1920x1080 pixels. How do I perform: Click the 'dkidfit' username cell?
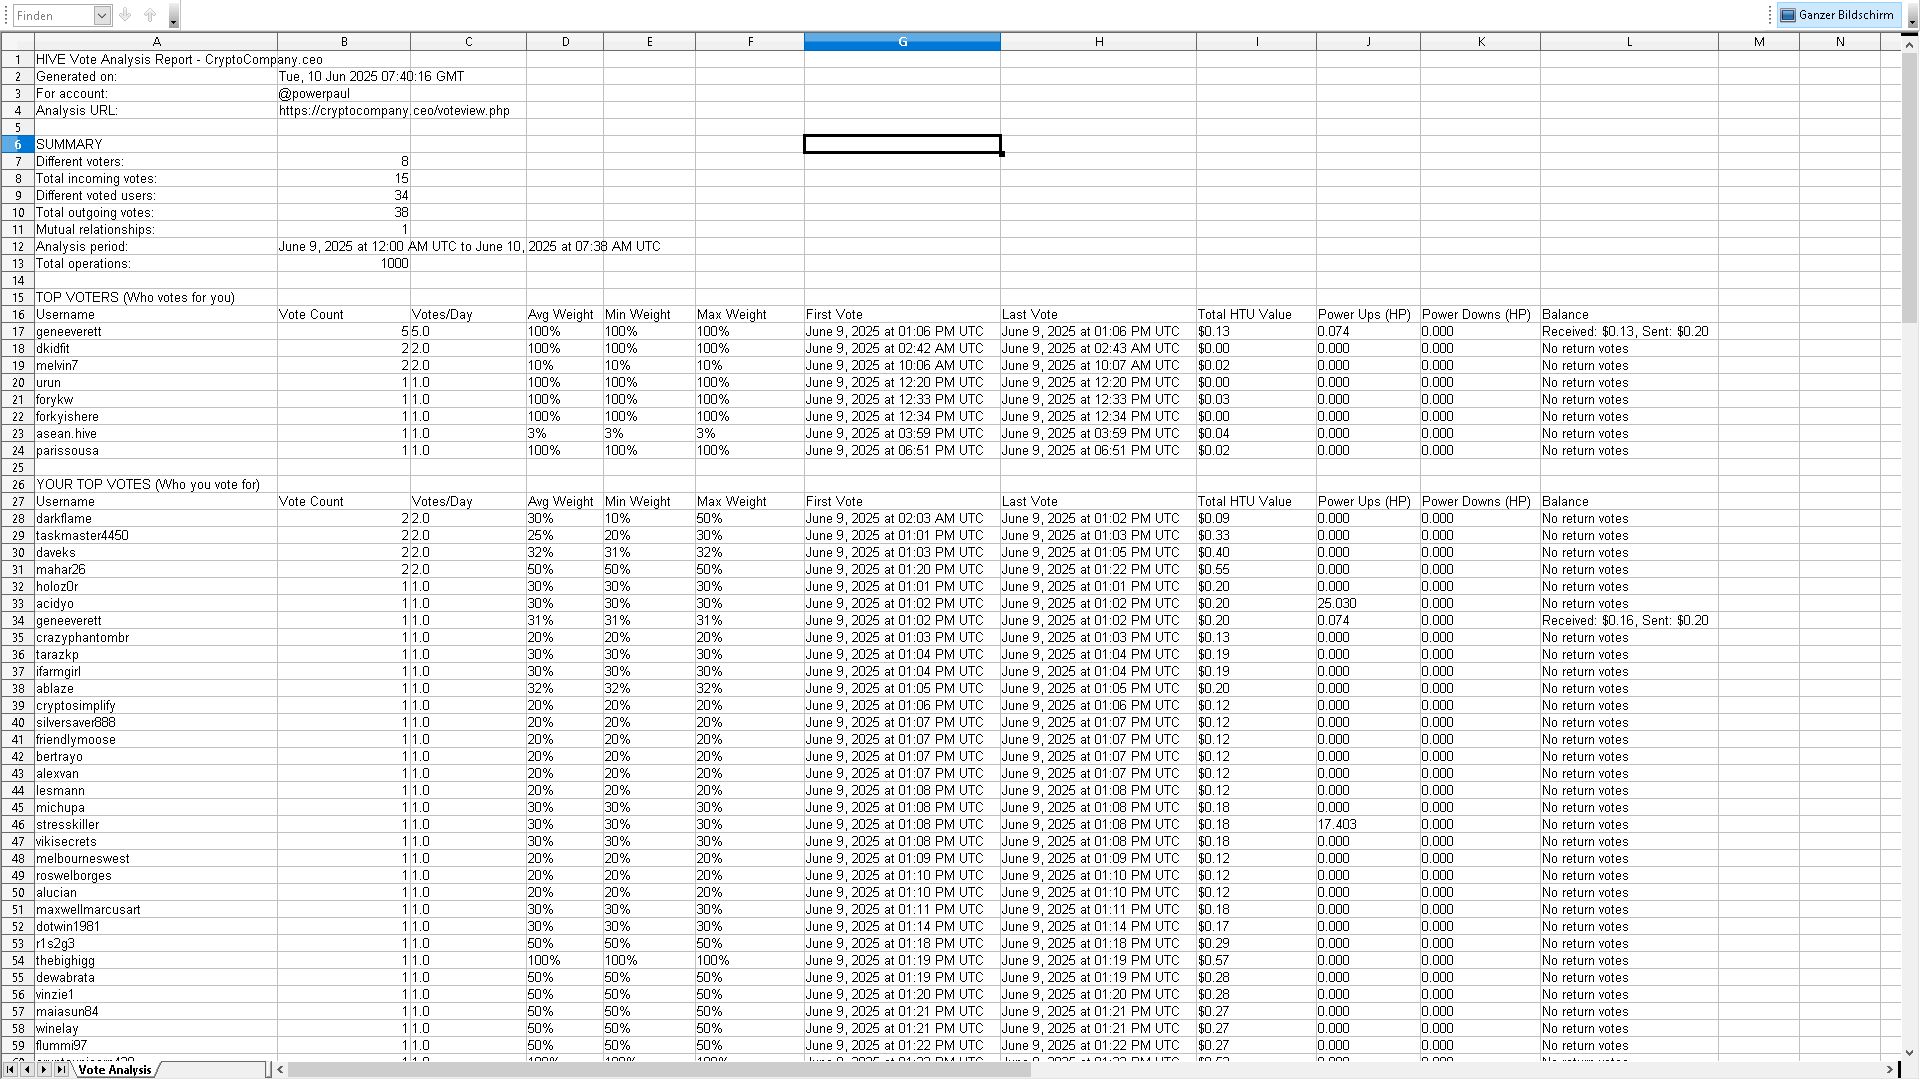point(156,349)
